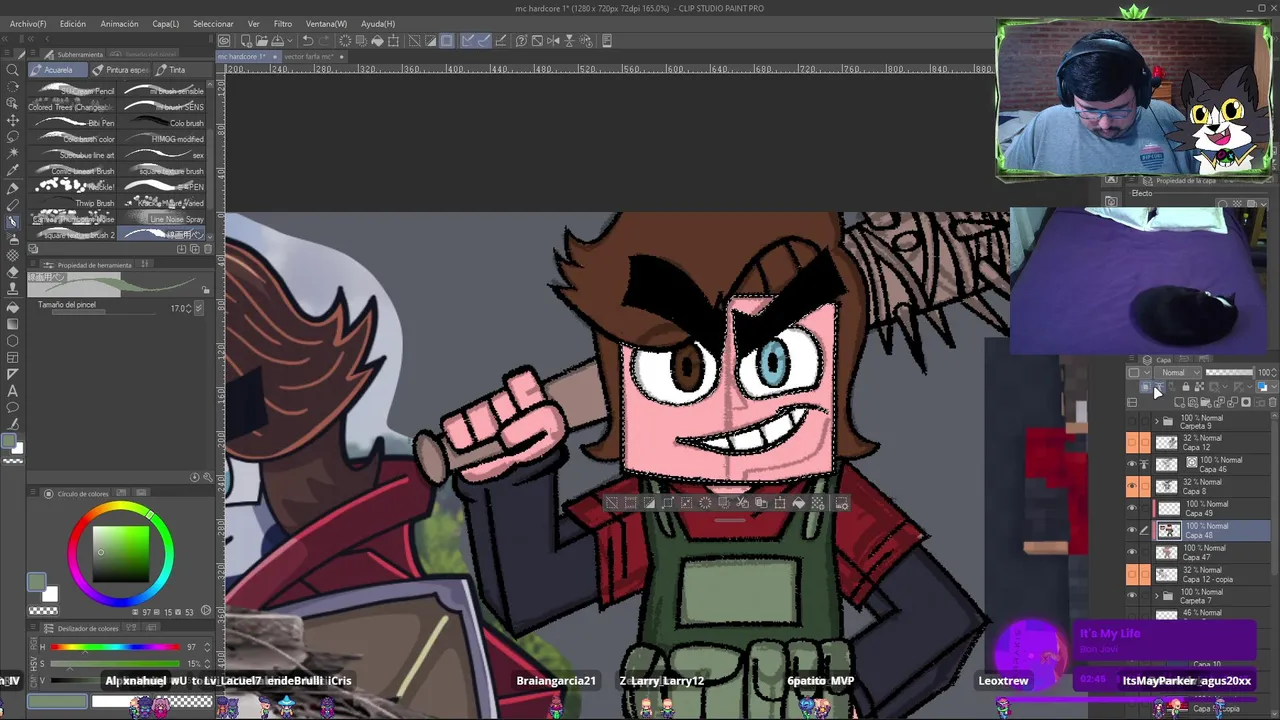Select the Zoom magnifier tool

[x=13, y=70]
